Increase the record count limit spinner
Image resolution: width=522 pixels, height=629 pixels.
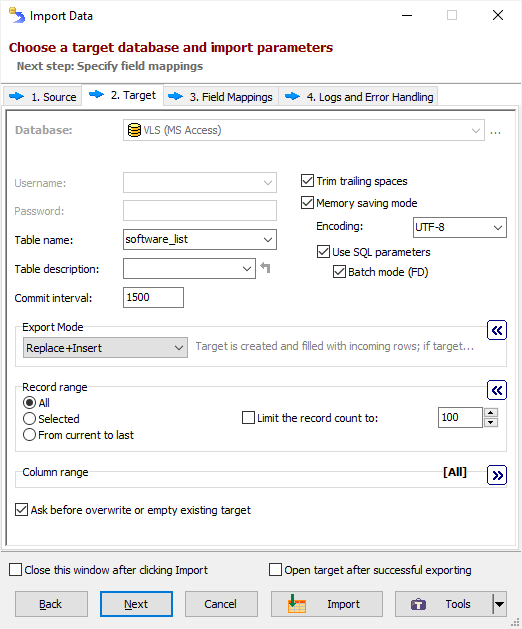pyautogui.click(x=491, y=413)
